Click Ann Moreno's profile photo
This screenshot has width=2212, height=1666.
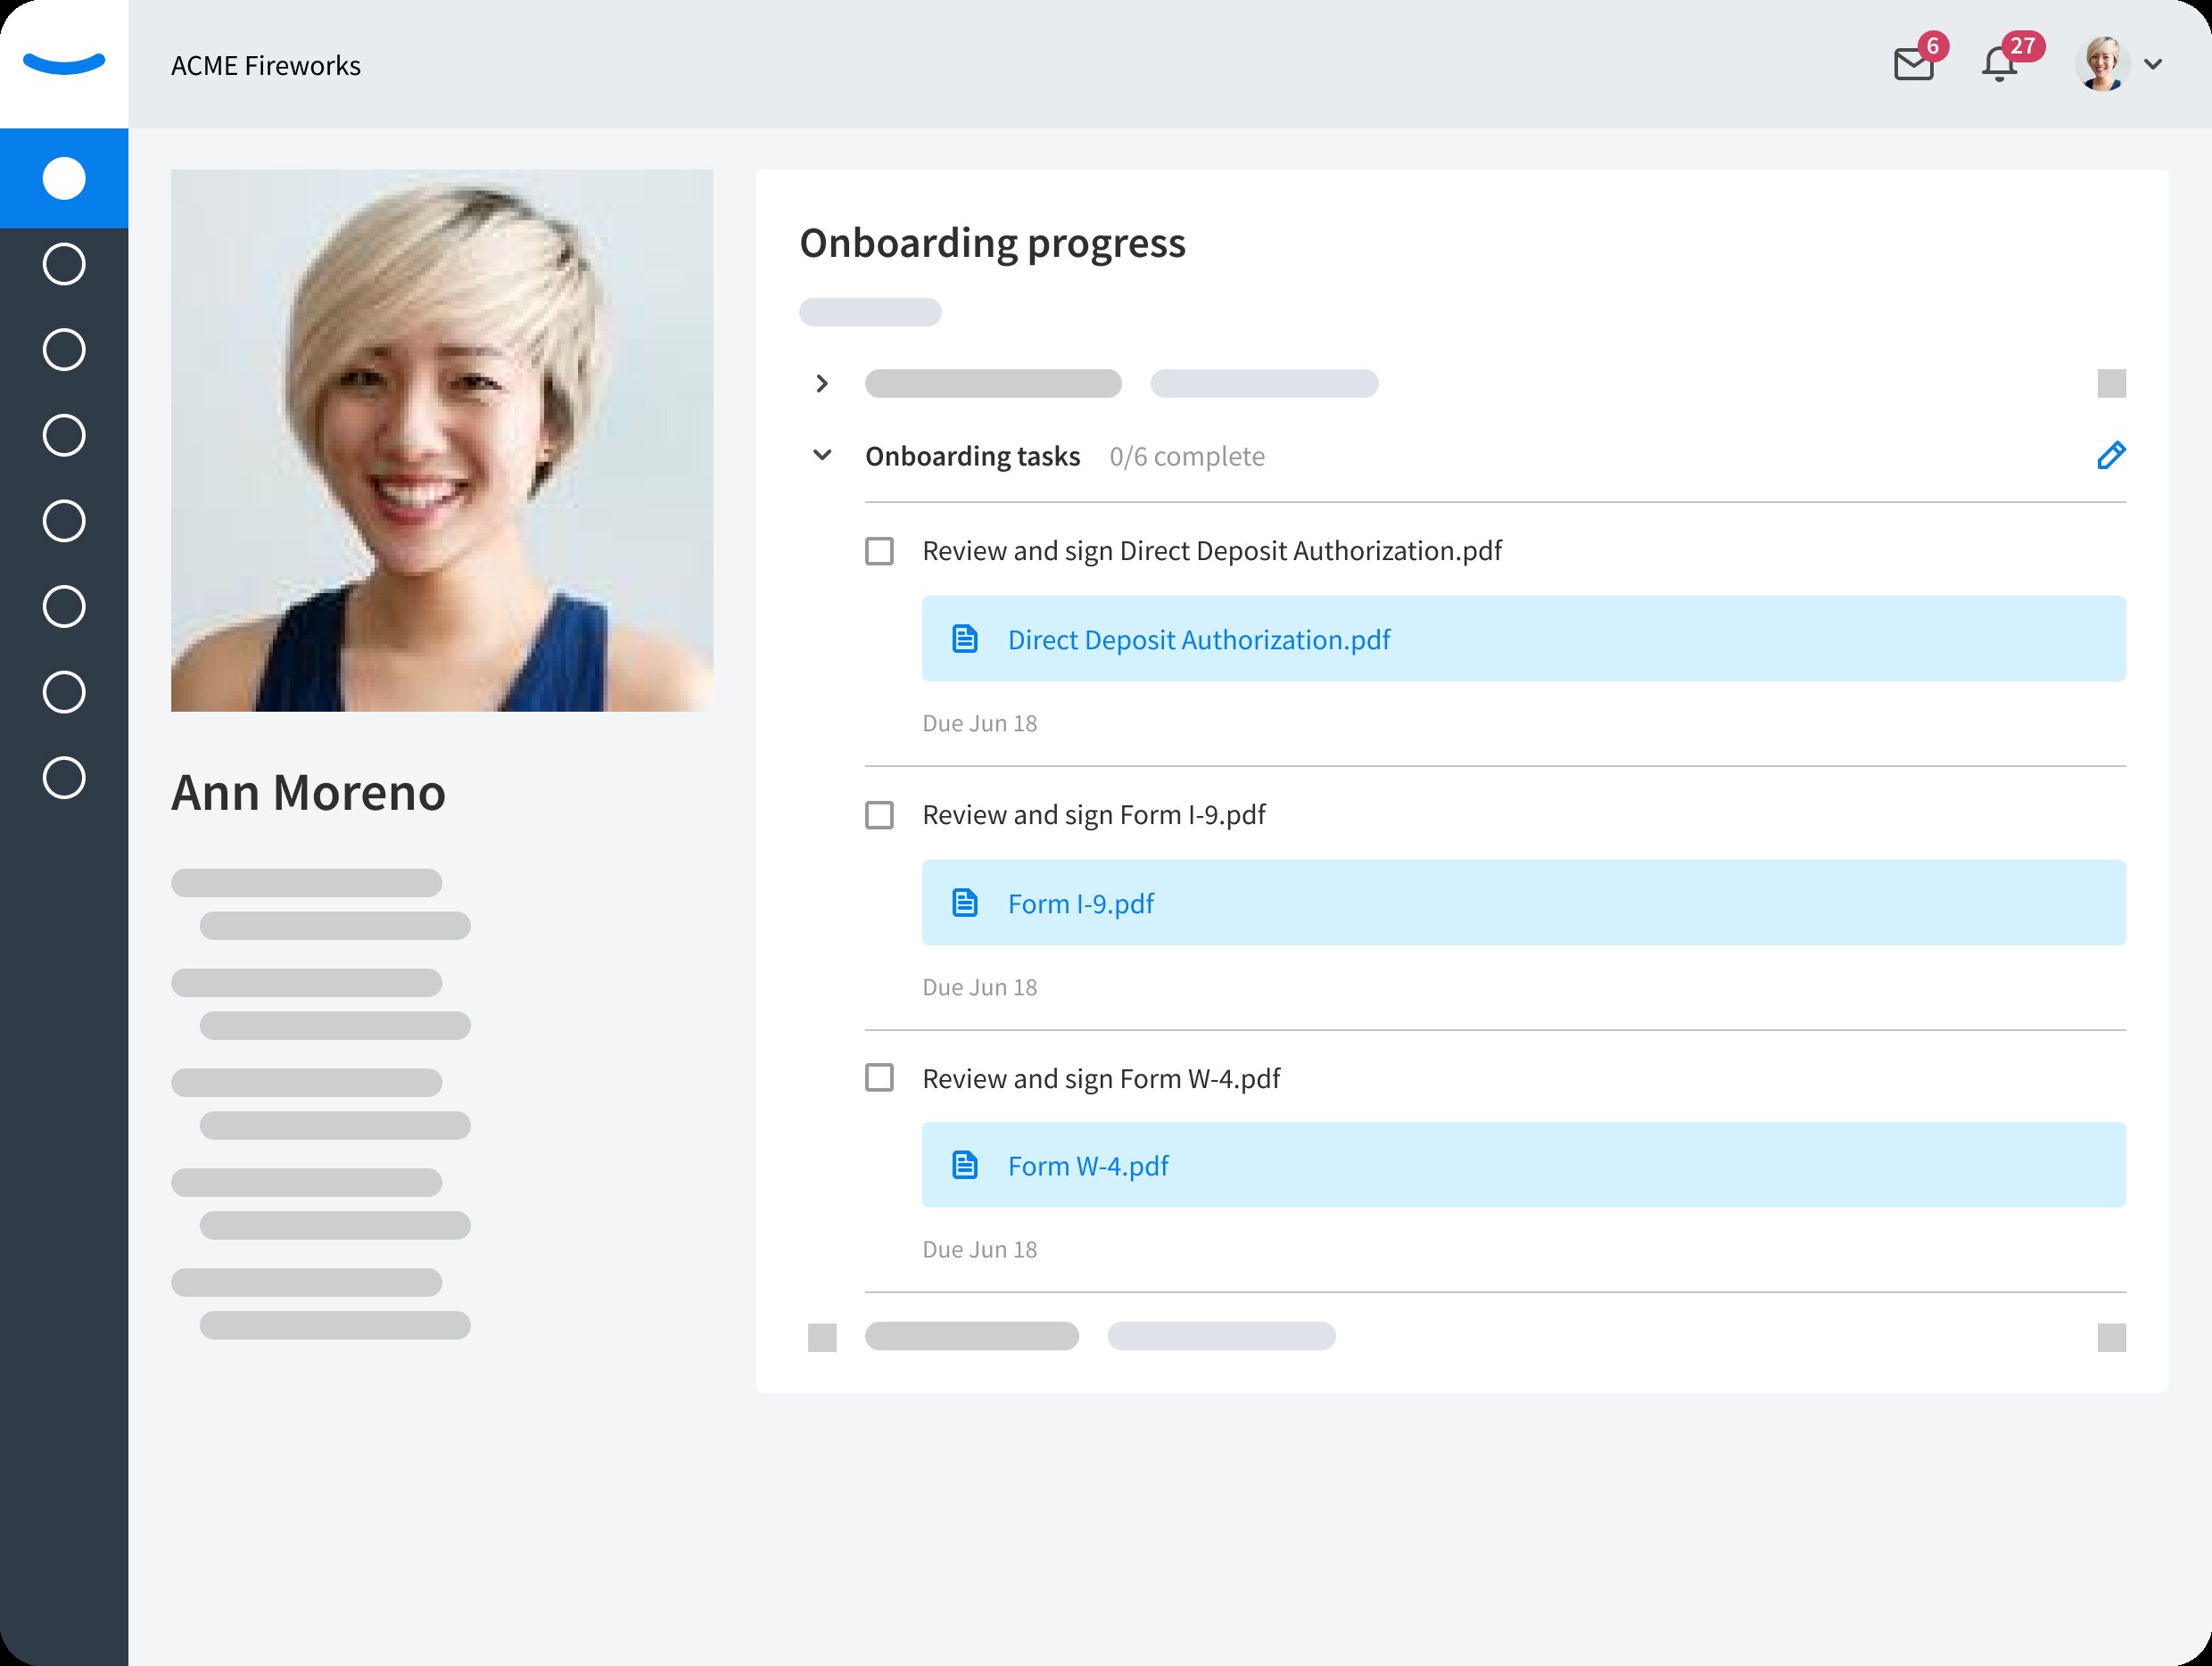pos(442,440)
